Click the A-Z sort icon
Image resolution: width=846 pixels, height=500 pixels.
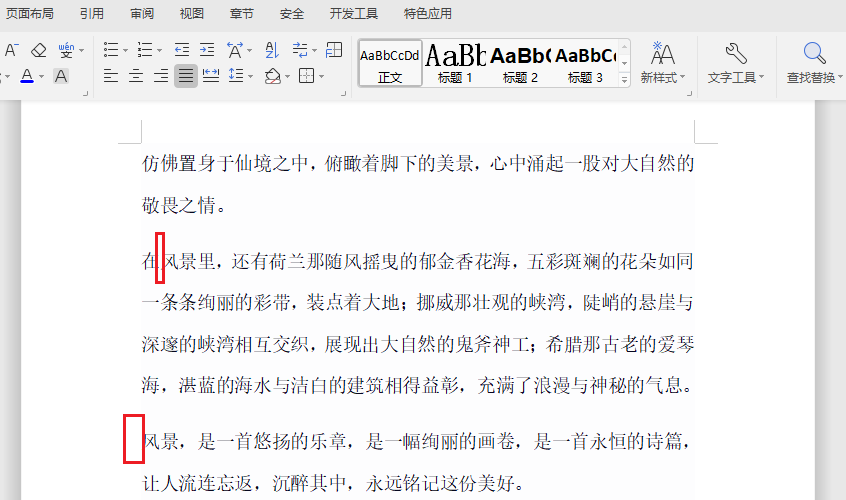[272, 50]
